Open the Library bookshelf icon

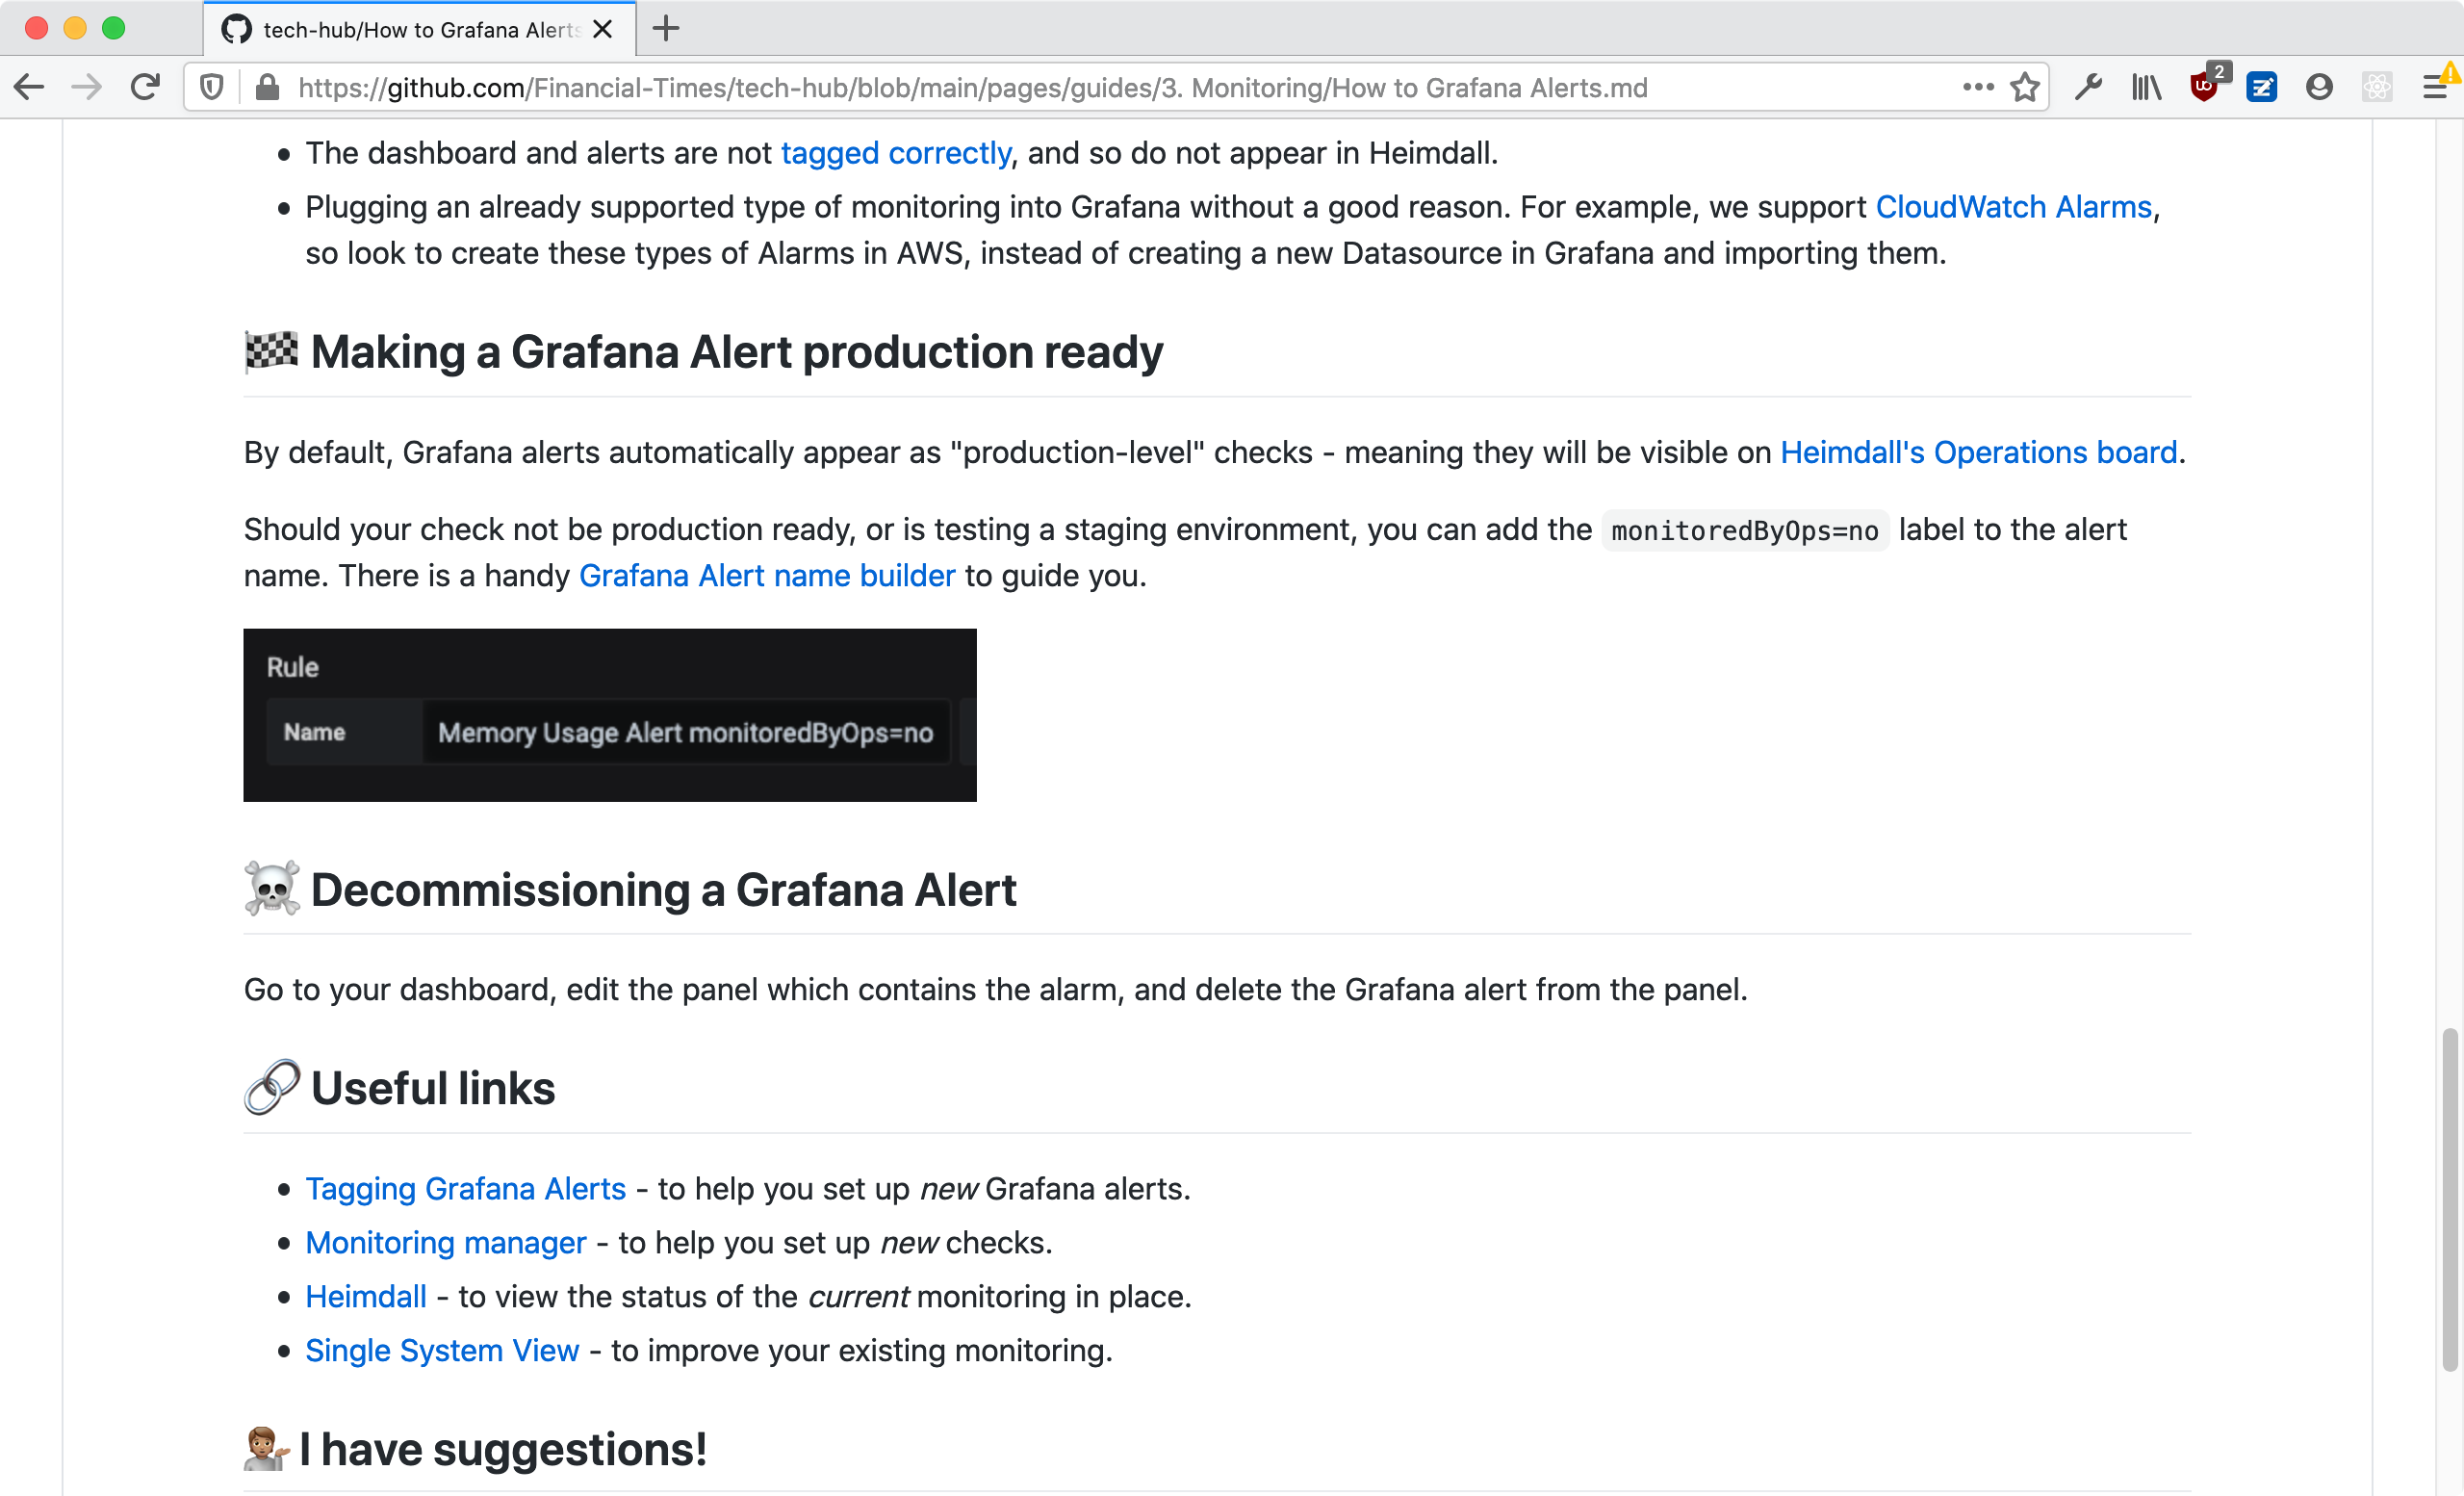click(x=2146, y=88)
